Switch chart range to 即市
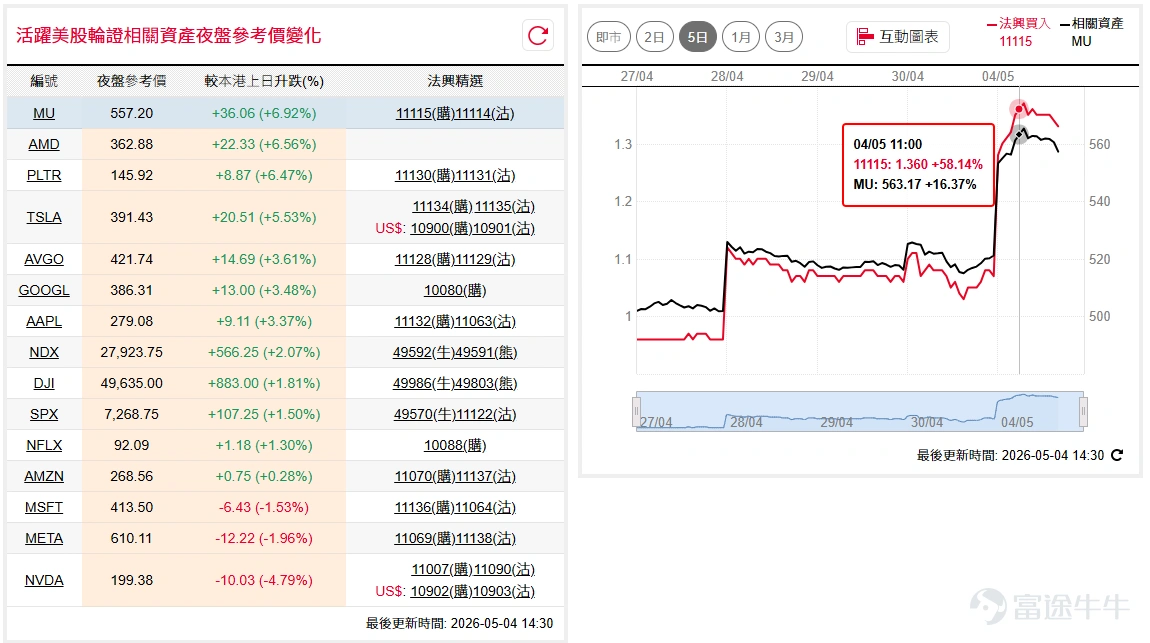 click(609, 37)
